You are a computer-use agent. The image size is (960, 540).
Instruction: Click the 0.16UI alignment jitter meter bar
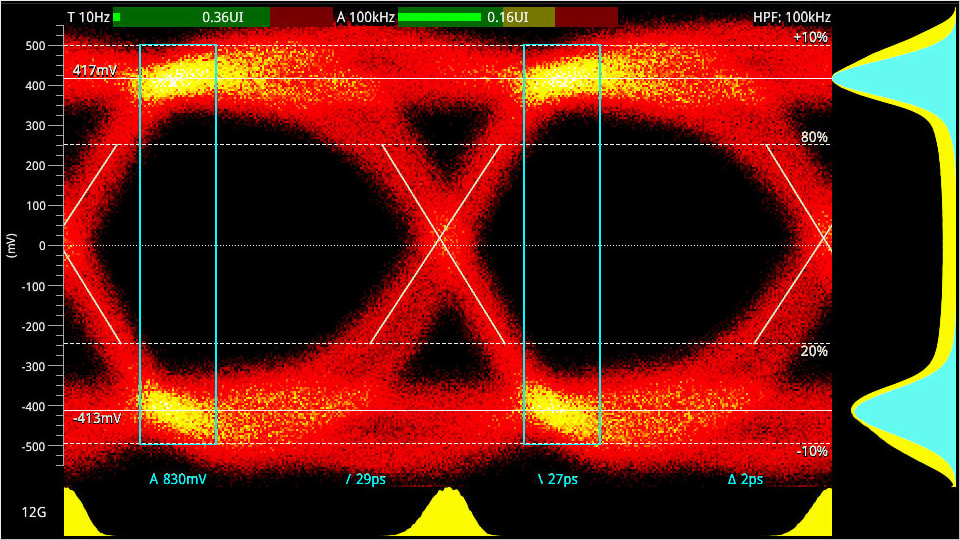pos(508,17)
